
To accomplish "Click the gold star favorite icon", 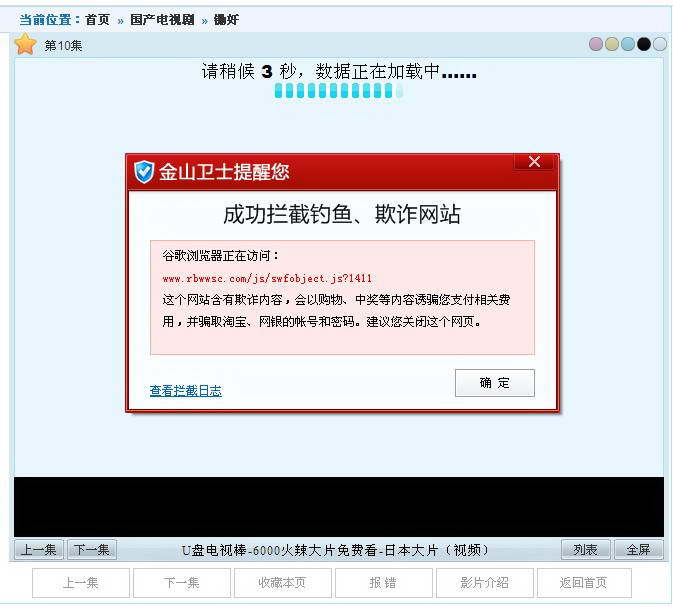I will click(x=26, y=44).
